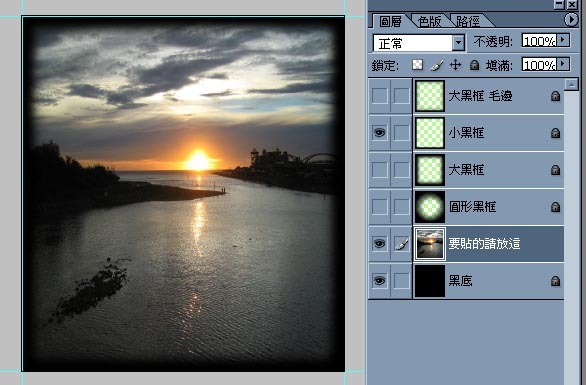This screenshot has height=385, width=586.
Task: Show the 大黑框 layer
Action: coord(380,170)
